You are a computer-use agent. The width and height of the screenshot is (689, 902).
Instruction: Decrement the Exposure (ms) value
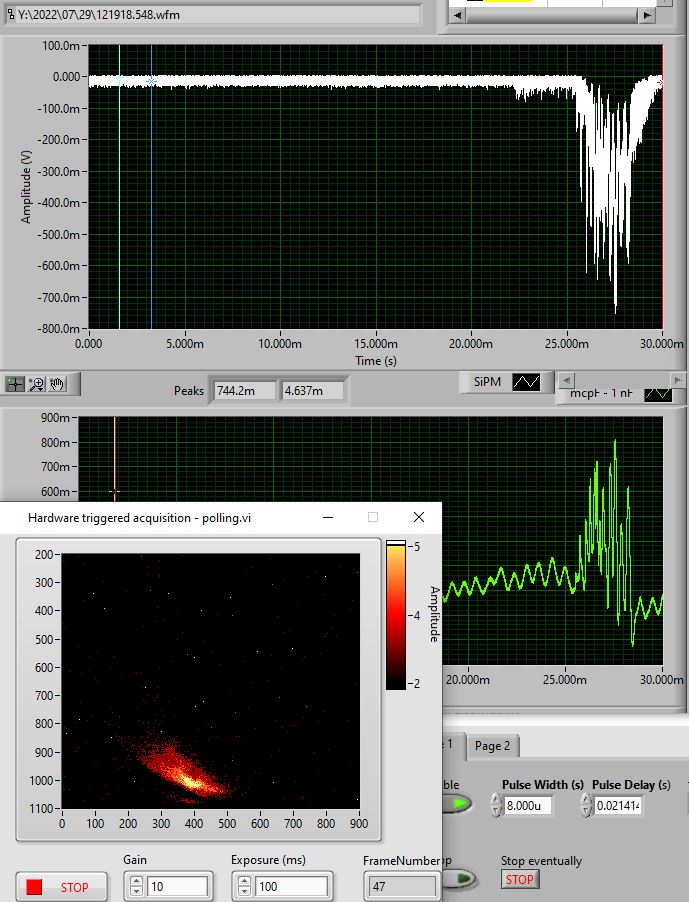[244, 890]
